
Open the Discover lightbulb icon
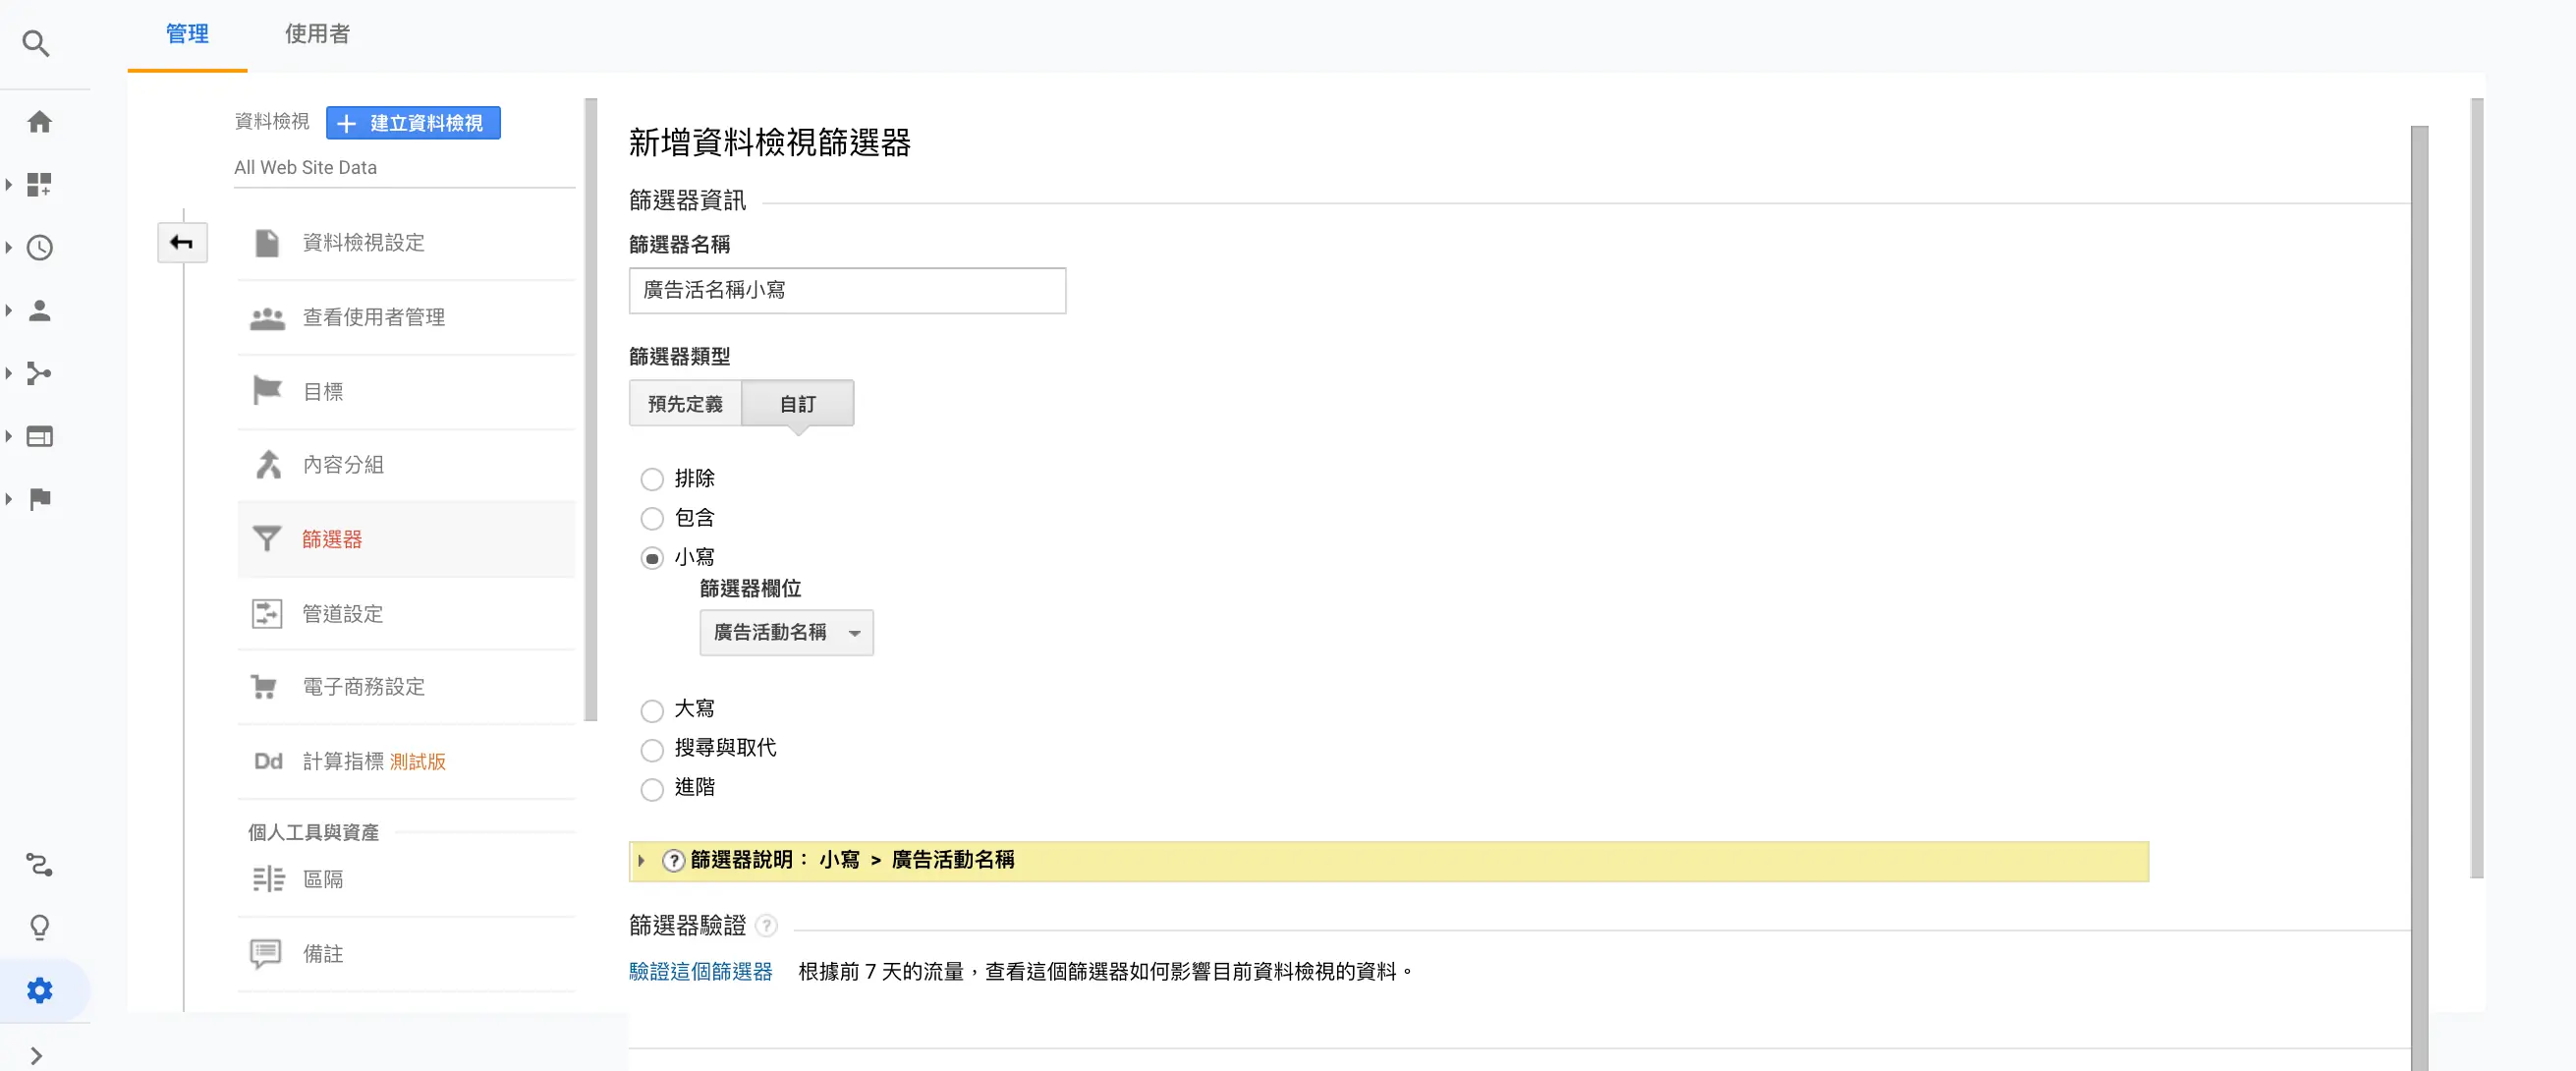click(x=40, y=927)
